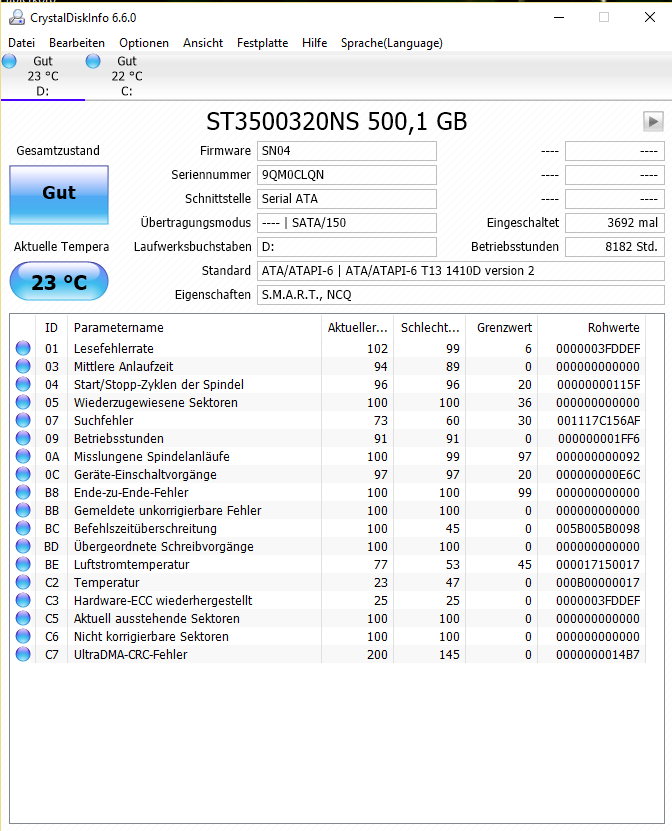This screenshot has height=831, width=672.
Task: Click the Eigenschaften field S.M.A.R.T., NCQ
Action: point(461,295)
